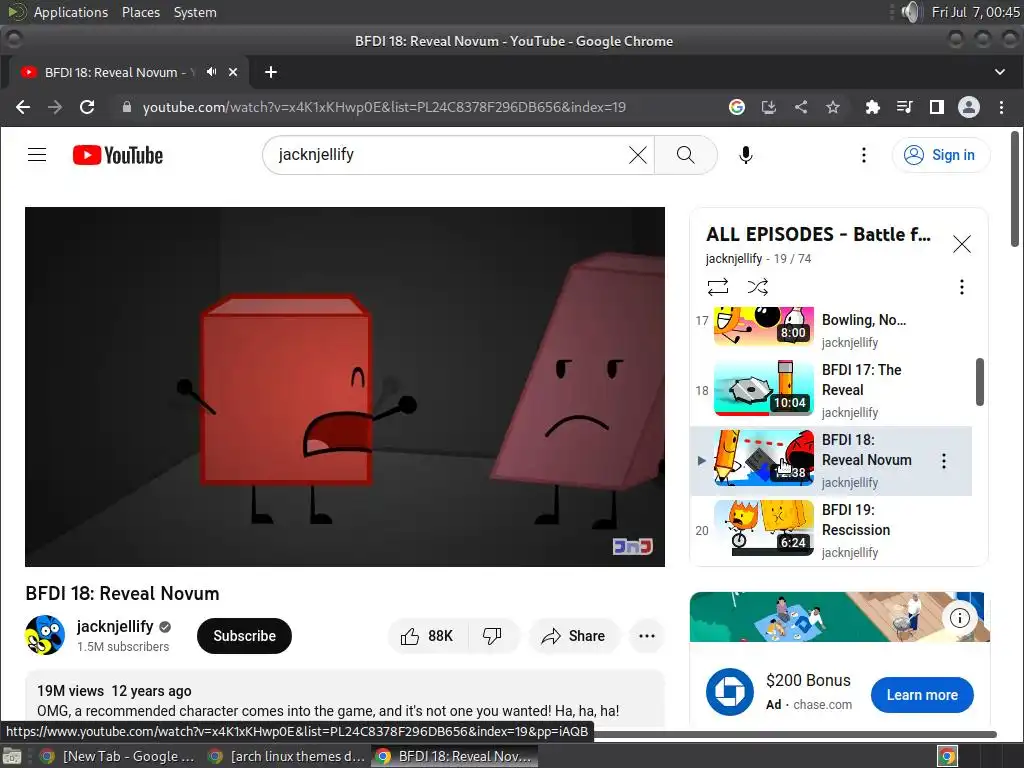This screenshot has width=1024, height=768.
Task: Click the clock Fri Jul 7, 00:45
Action: click(x=975, y=12)
